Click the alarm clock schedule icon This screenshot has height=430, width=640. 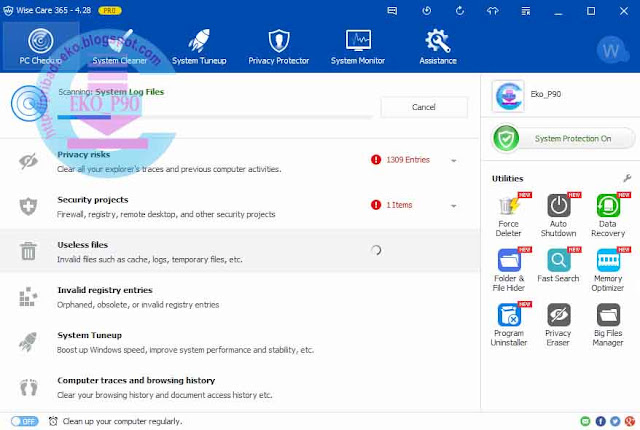53,421
